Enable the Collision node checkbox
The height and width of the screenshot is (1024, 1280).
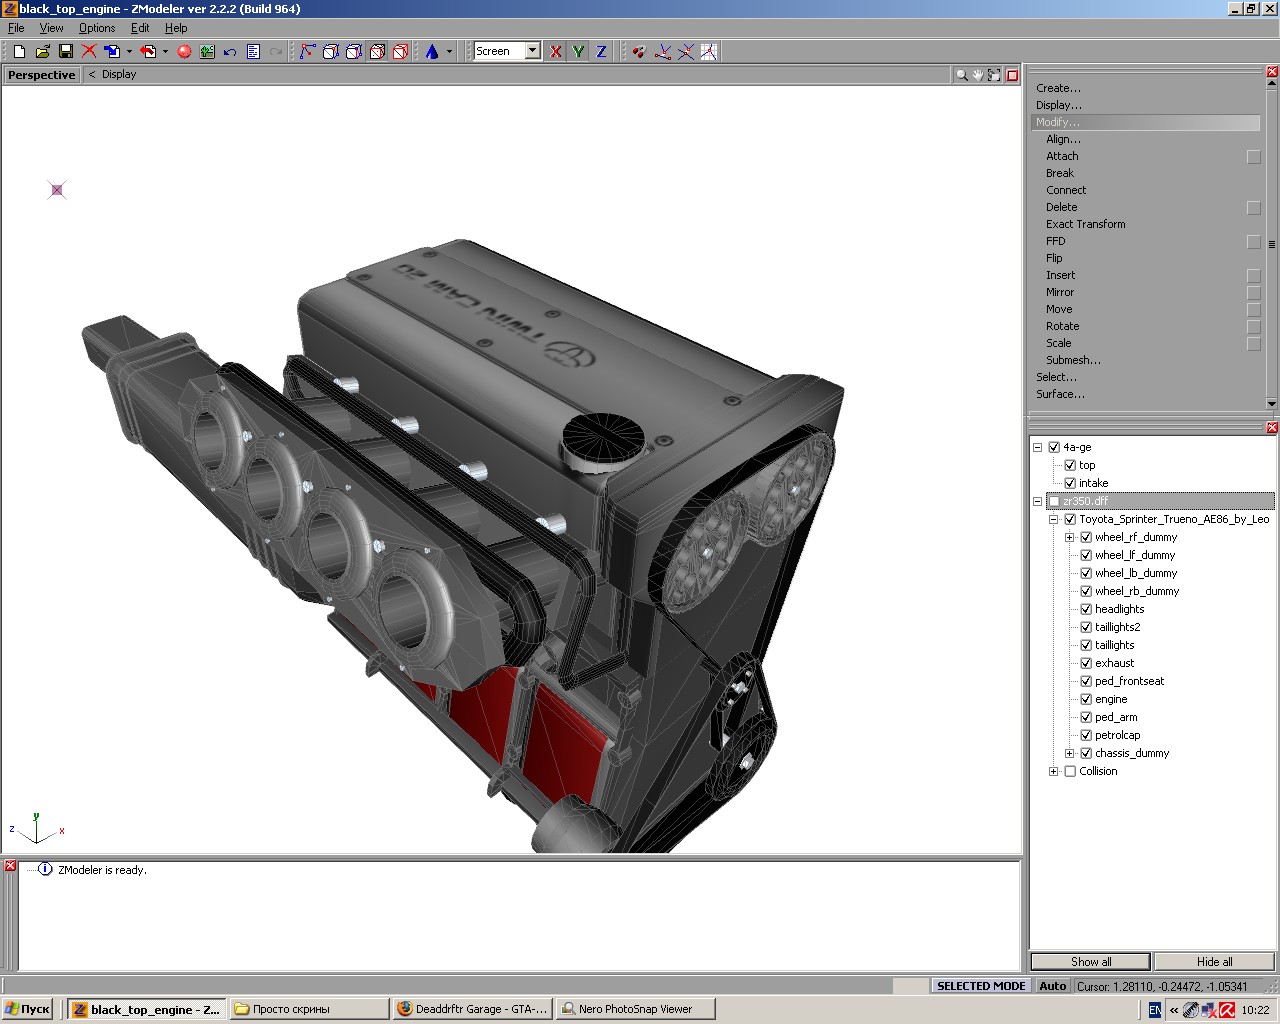click(1070, 771)
